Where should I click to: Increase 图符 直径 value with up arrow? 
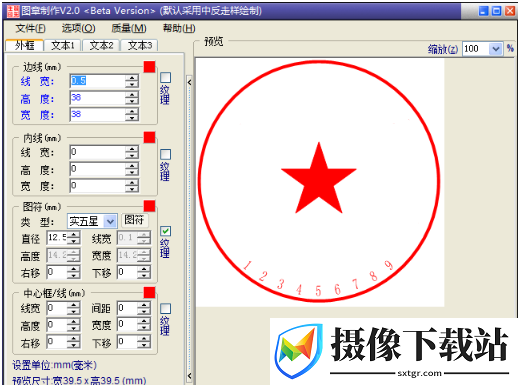click(x=73, y=235)
